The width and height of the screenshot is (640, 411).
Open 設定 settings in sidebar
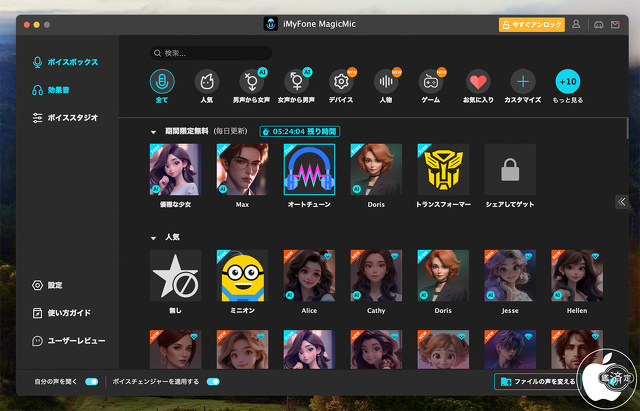pyautogui.click(x=47, y=285)
